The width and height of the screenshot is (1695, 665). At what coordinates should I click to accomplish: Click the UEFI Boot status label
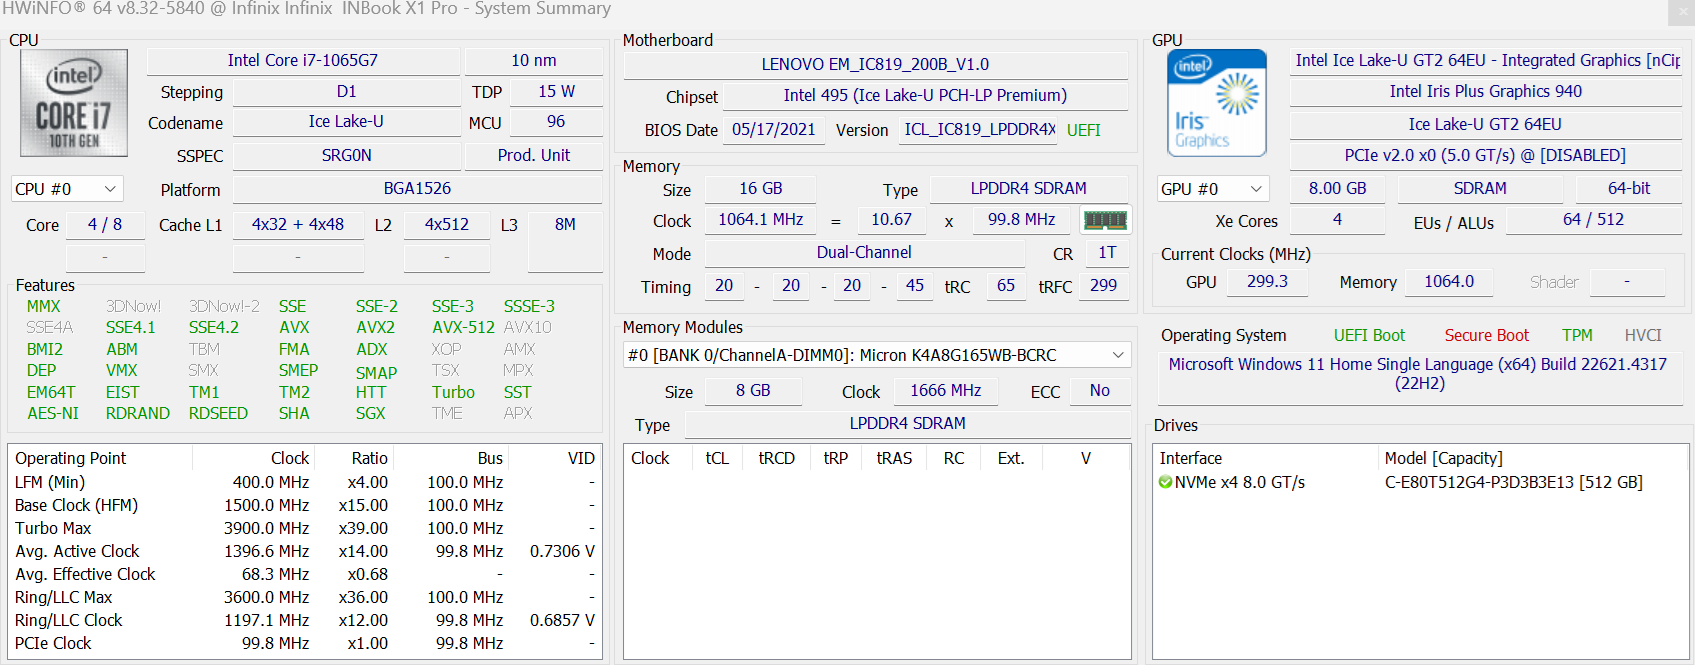(x=1369, y=336)
